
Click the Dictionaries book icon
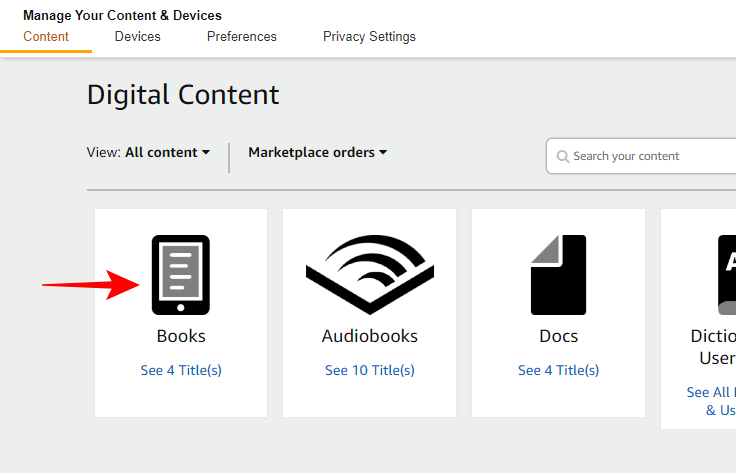(x=727, y=275)
